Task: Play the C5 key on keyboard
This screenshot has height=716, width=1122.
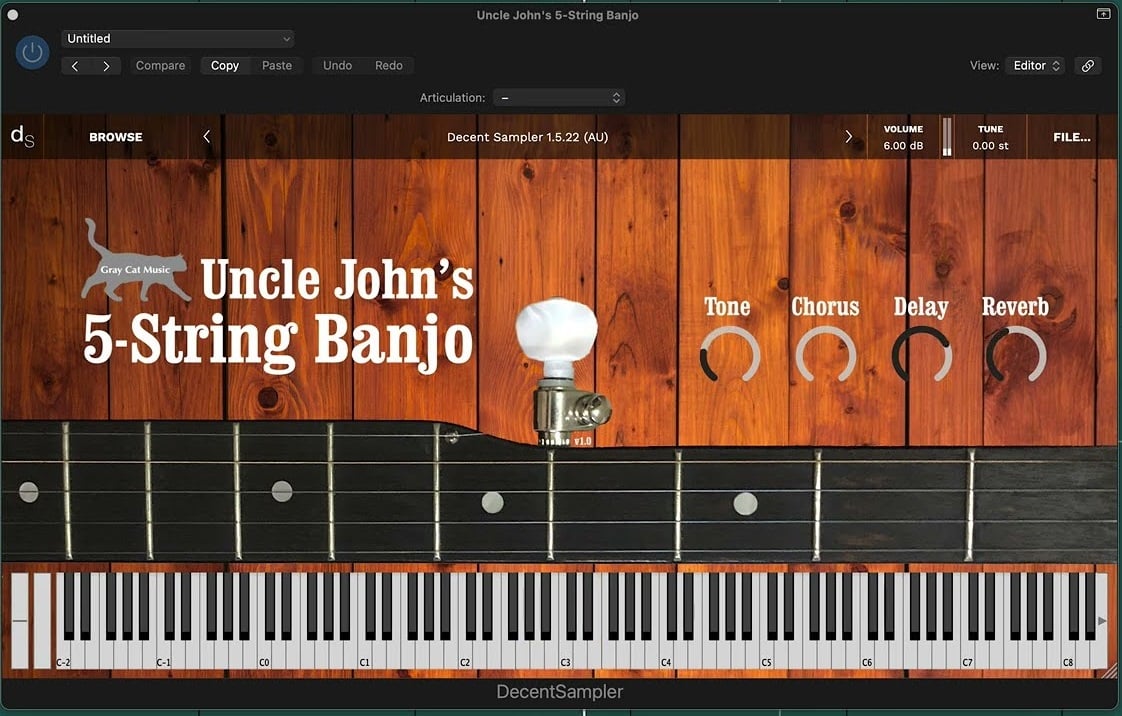Action: click(766, 654)
